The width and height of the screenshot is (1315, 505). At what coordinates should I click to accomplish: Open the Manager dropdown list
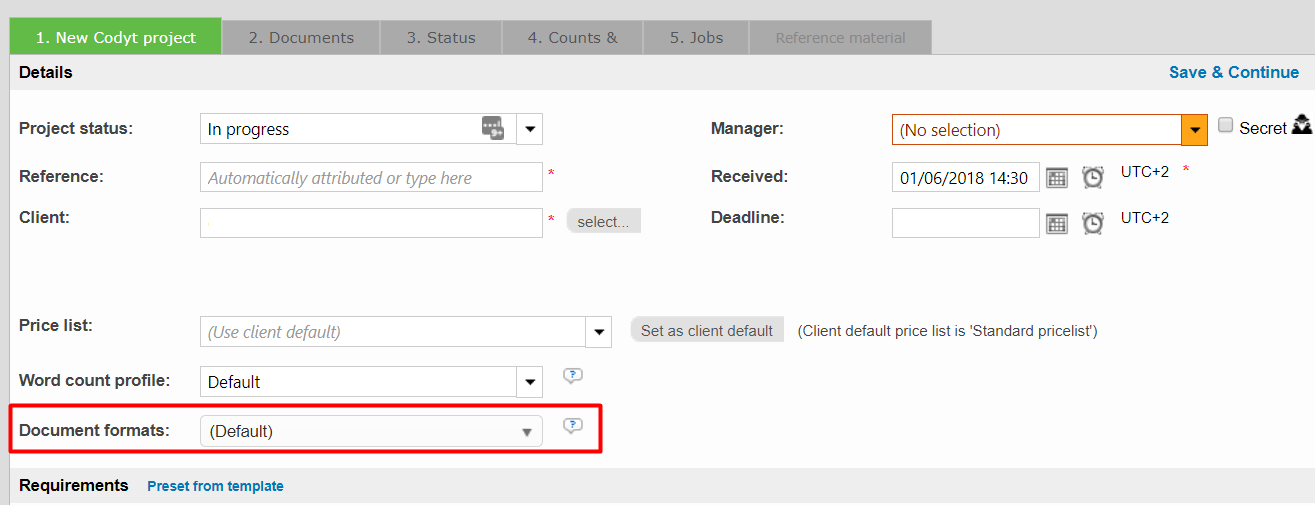[x=1194, y=130]
